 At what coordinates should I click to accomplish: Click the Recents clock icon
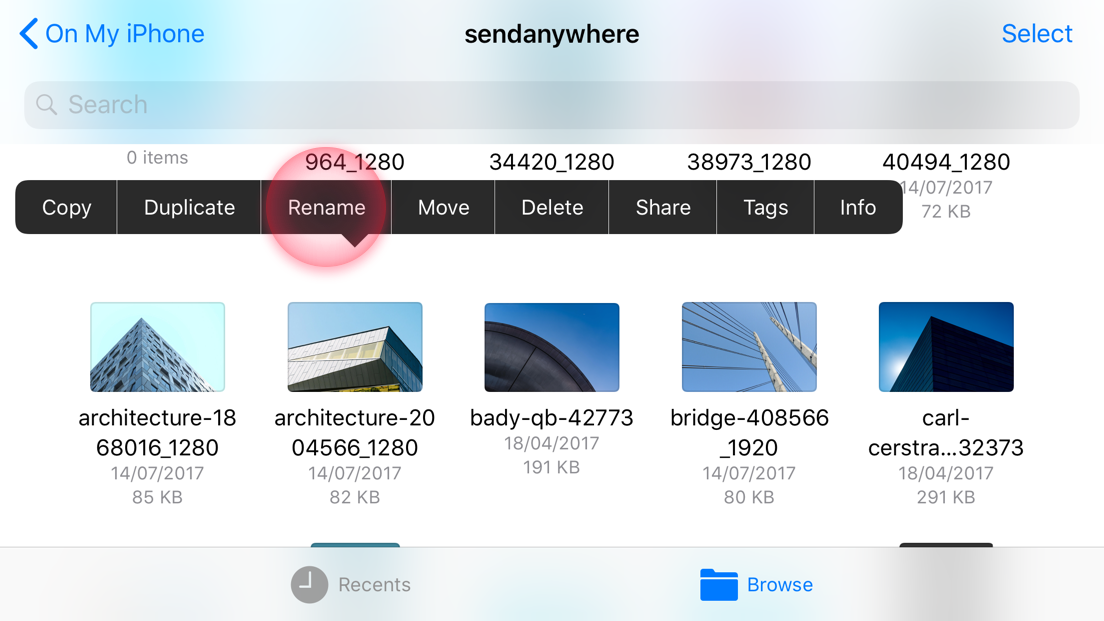(x=309, y=584)
